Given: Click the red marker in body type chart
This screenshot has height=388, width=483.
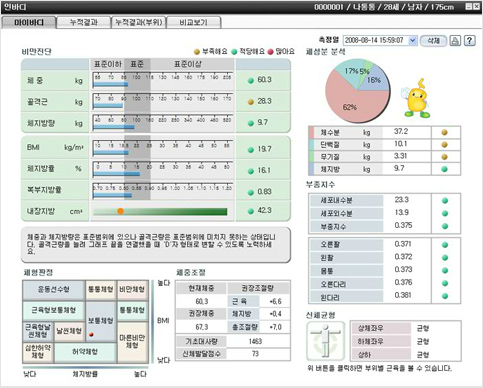Looking at the screenshot, I should 91,334.
